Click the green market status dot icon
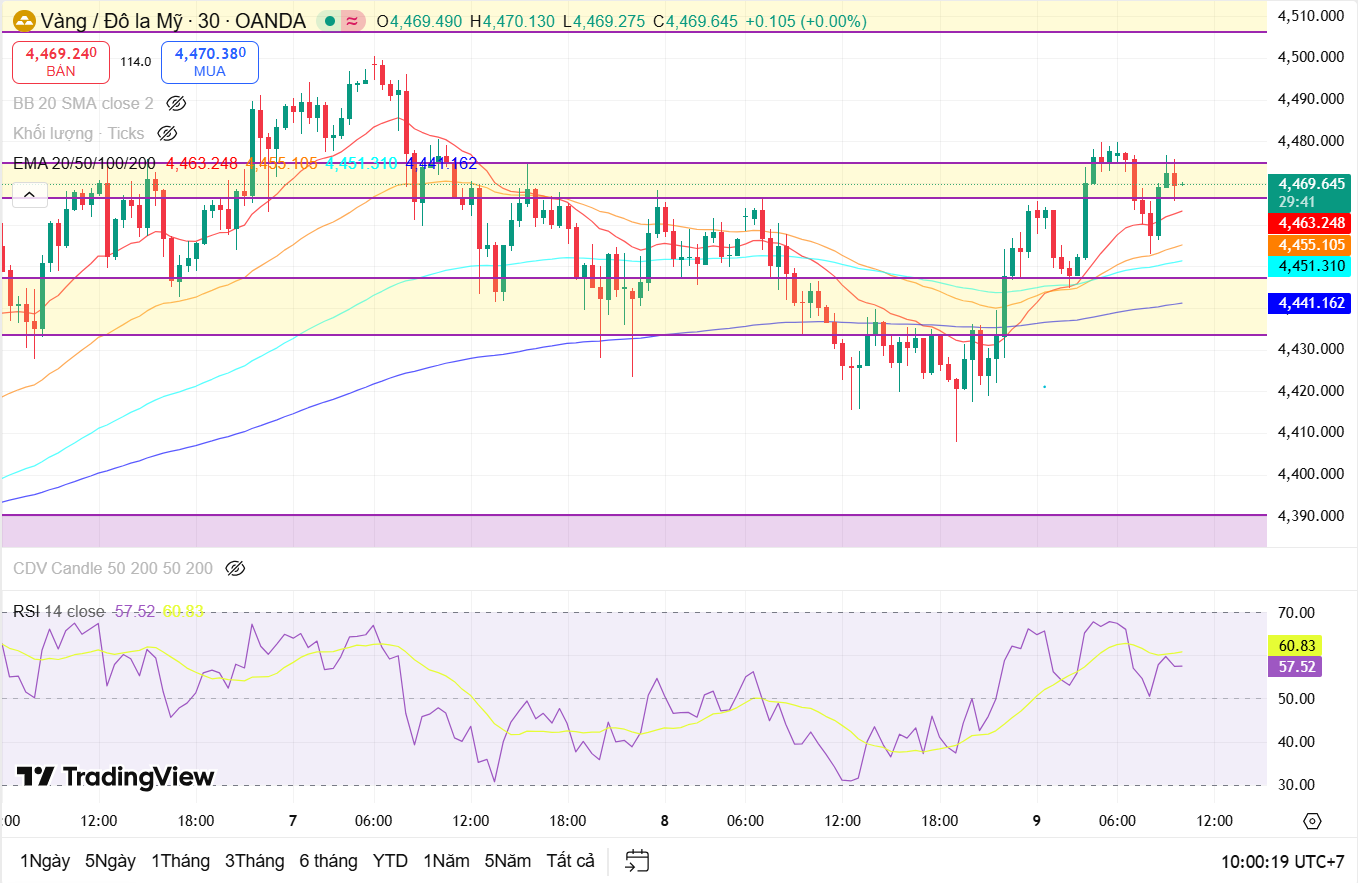 point(329,21)
